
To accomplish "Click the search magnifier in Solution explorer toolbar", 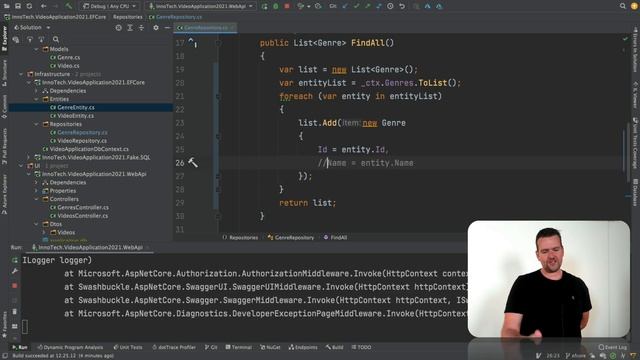I will (x=56, y=40).
